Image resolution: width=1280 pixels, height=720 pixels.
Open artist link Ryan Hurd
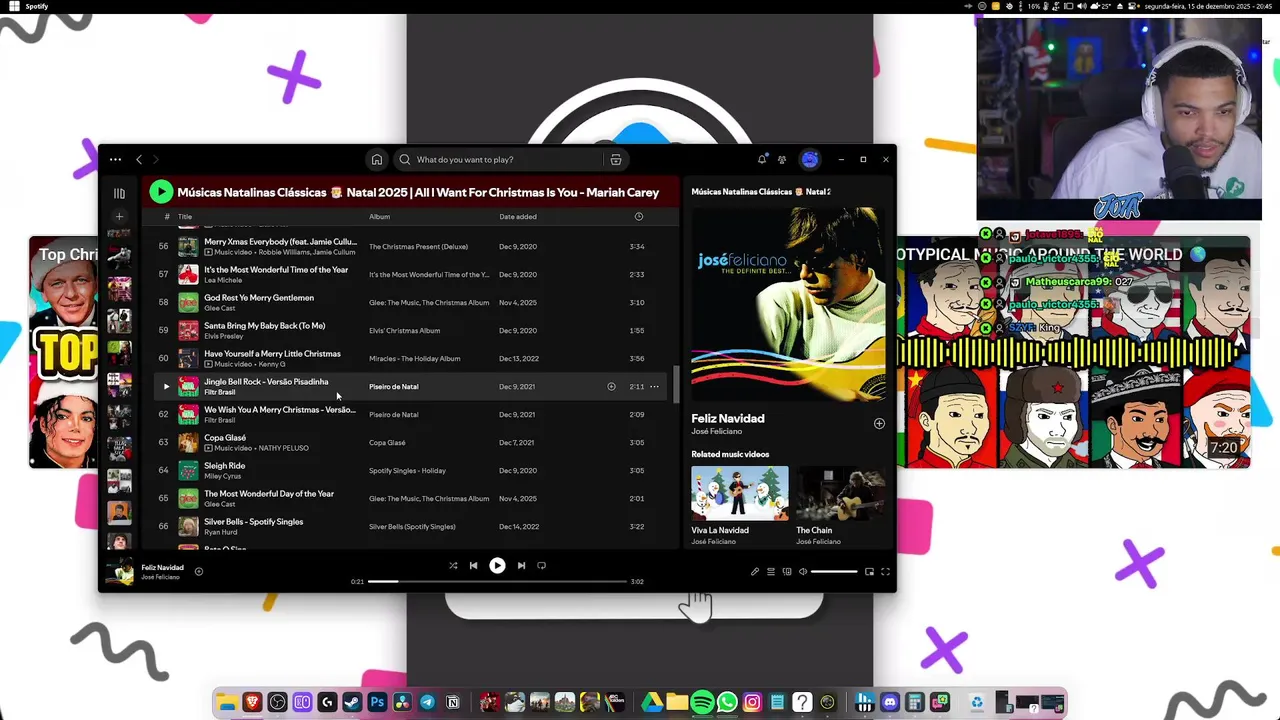220,532
